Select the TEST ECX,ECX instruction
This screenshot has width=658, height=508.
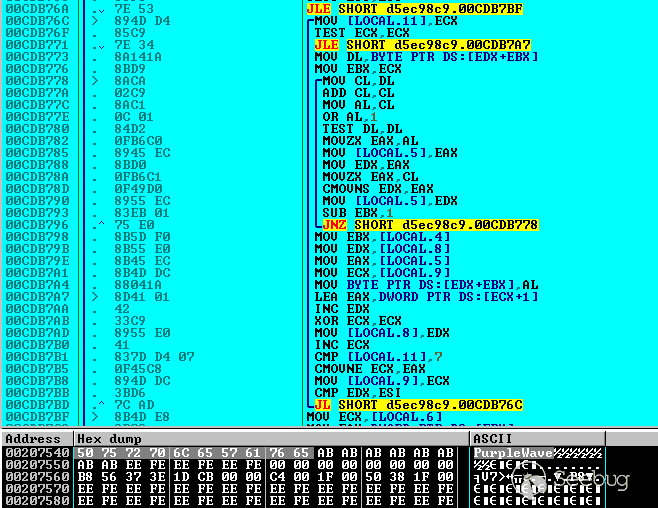pyautogui.click(x=362, y=33)
